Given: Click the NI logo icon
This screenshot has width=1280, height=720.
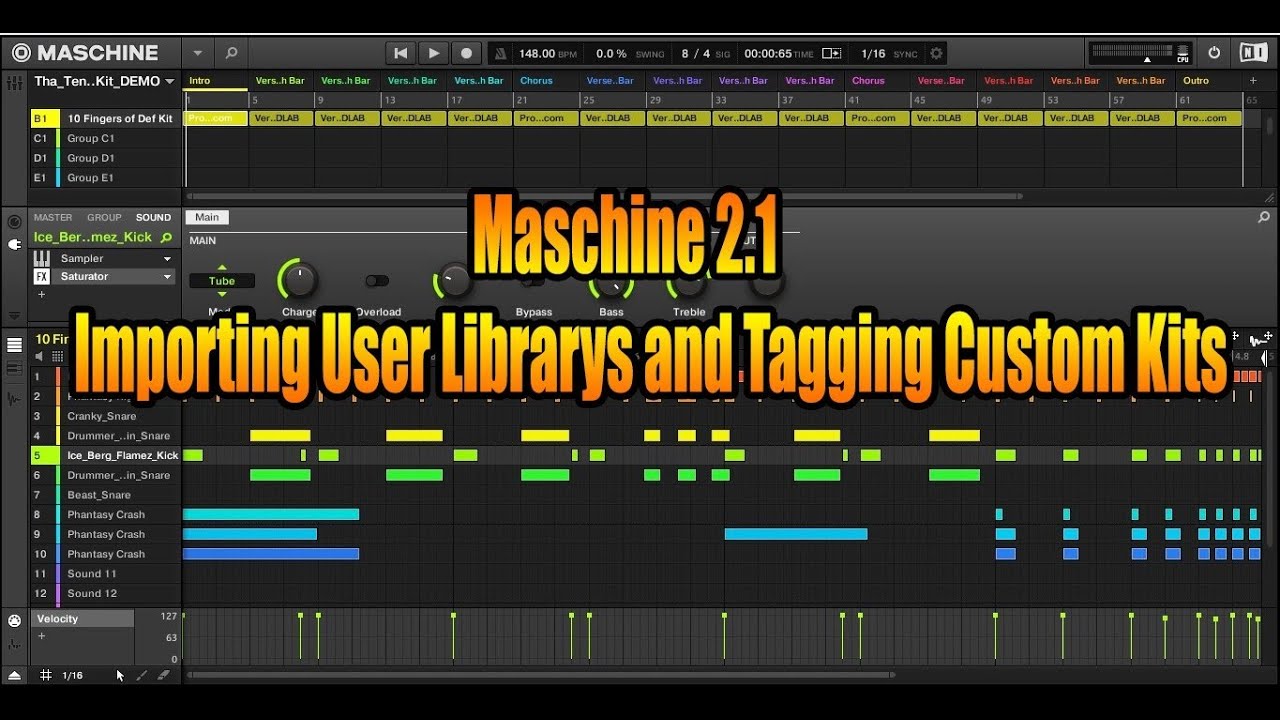Looking at the screenshot, I should click(x=1253, y=53).
